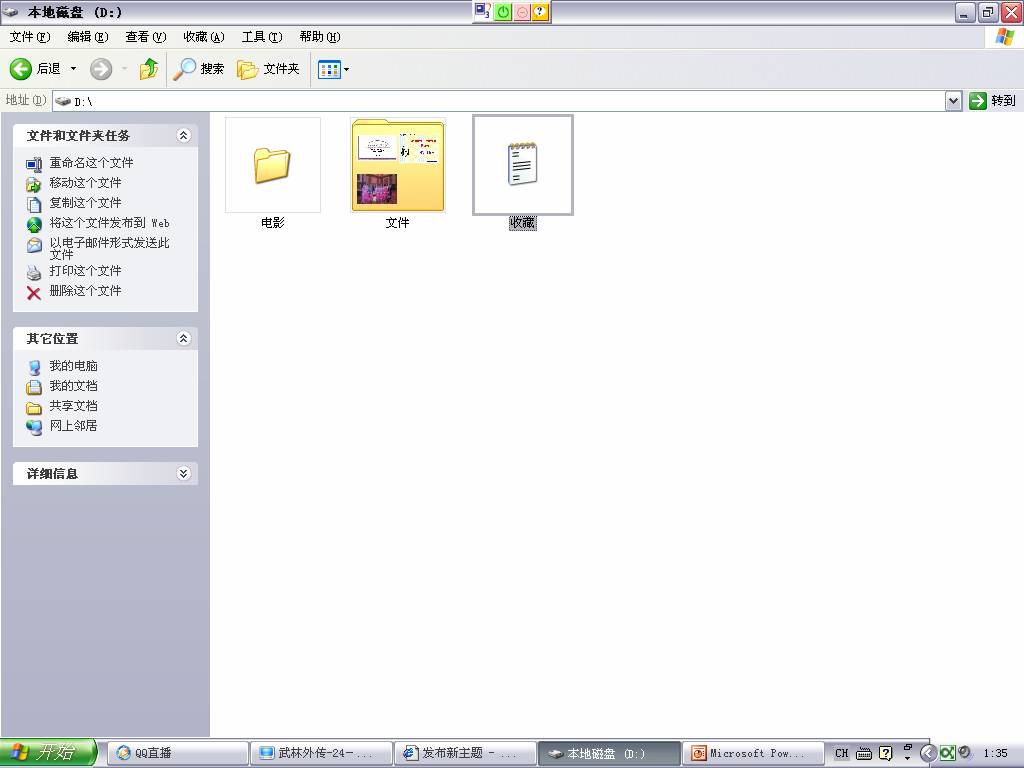The width and height of the screenshot is (1024, 768).
Task: Switch to Microsoft PowerPoint taskbar button
Action: pyautogui.click(x=752, y=753)
